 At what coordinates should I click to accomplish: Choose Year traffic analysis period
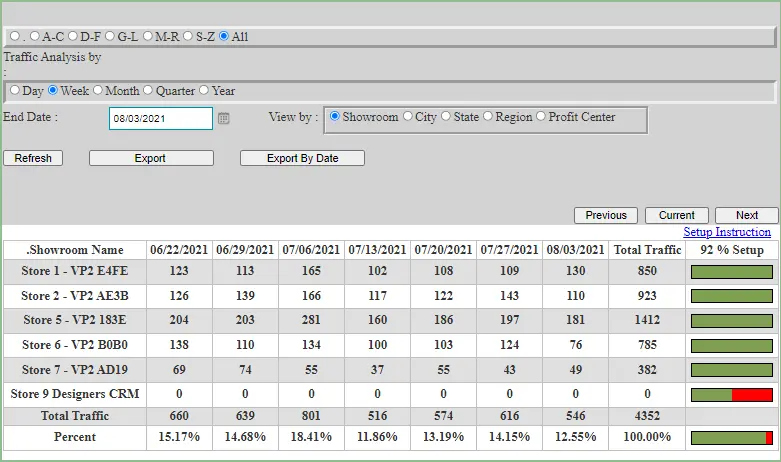pyautogui.click(x=205, y=91)
